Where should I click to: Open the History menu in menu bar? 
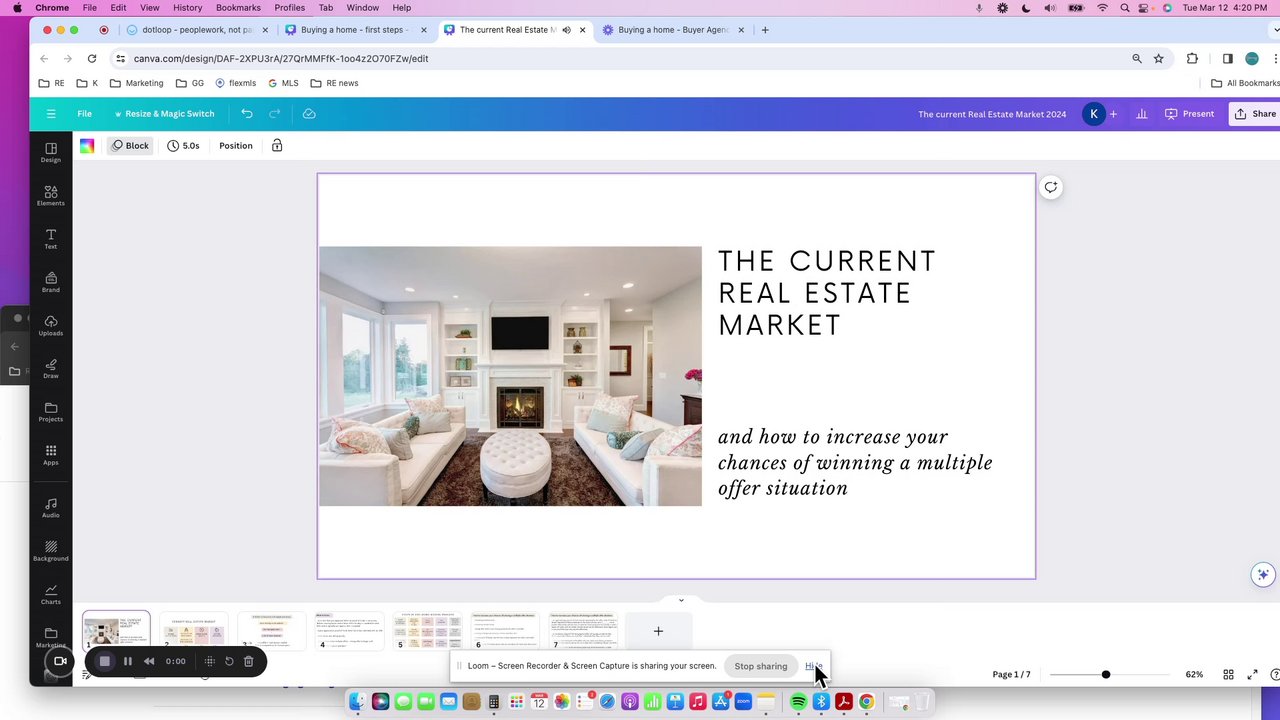point(187,8)
